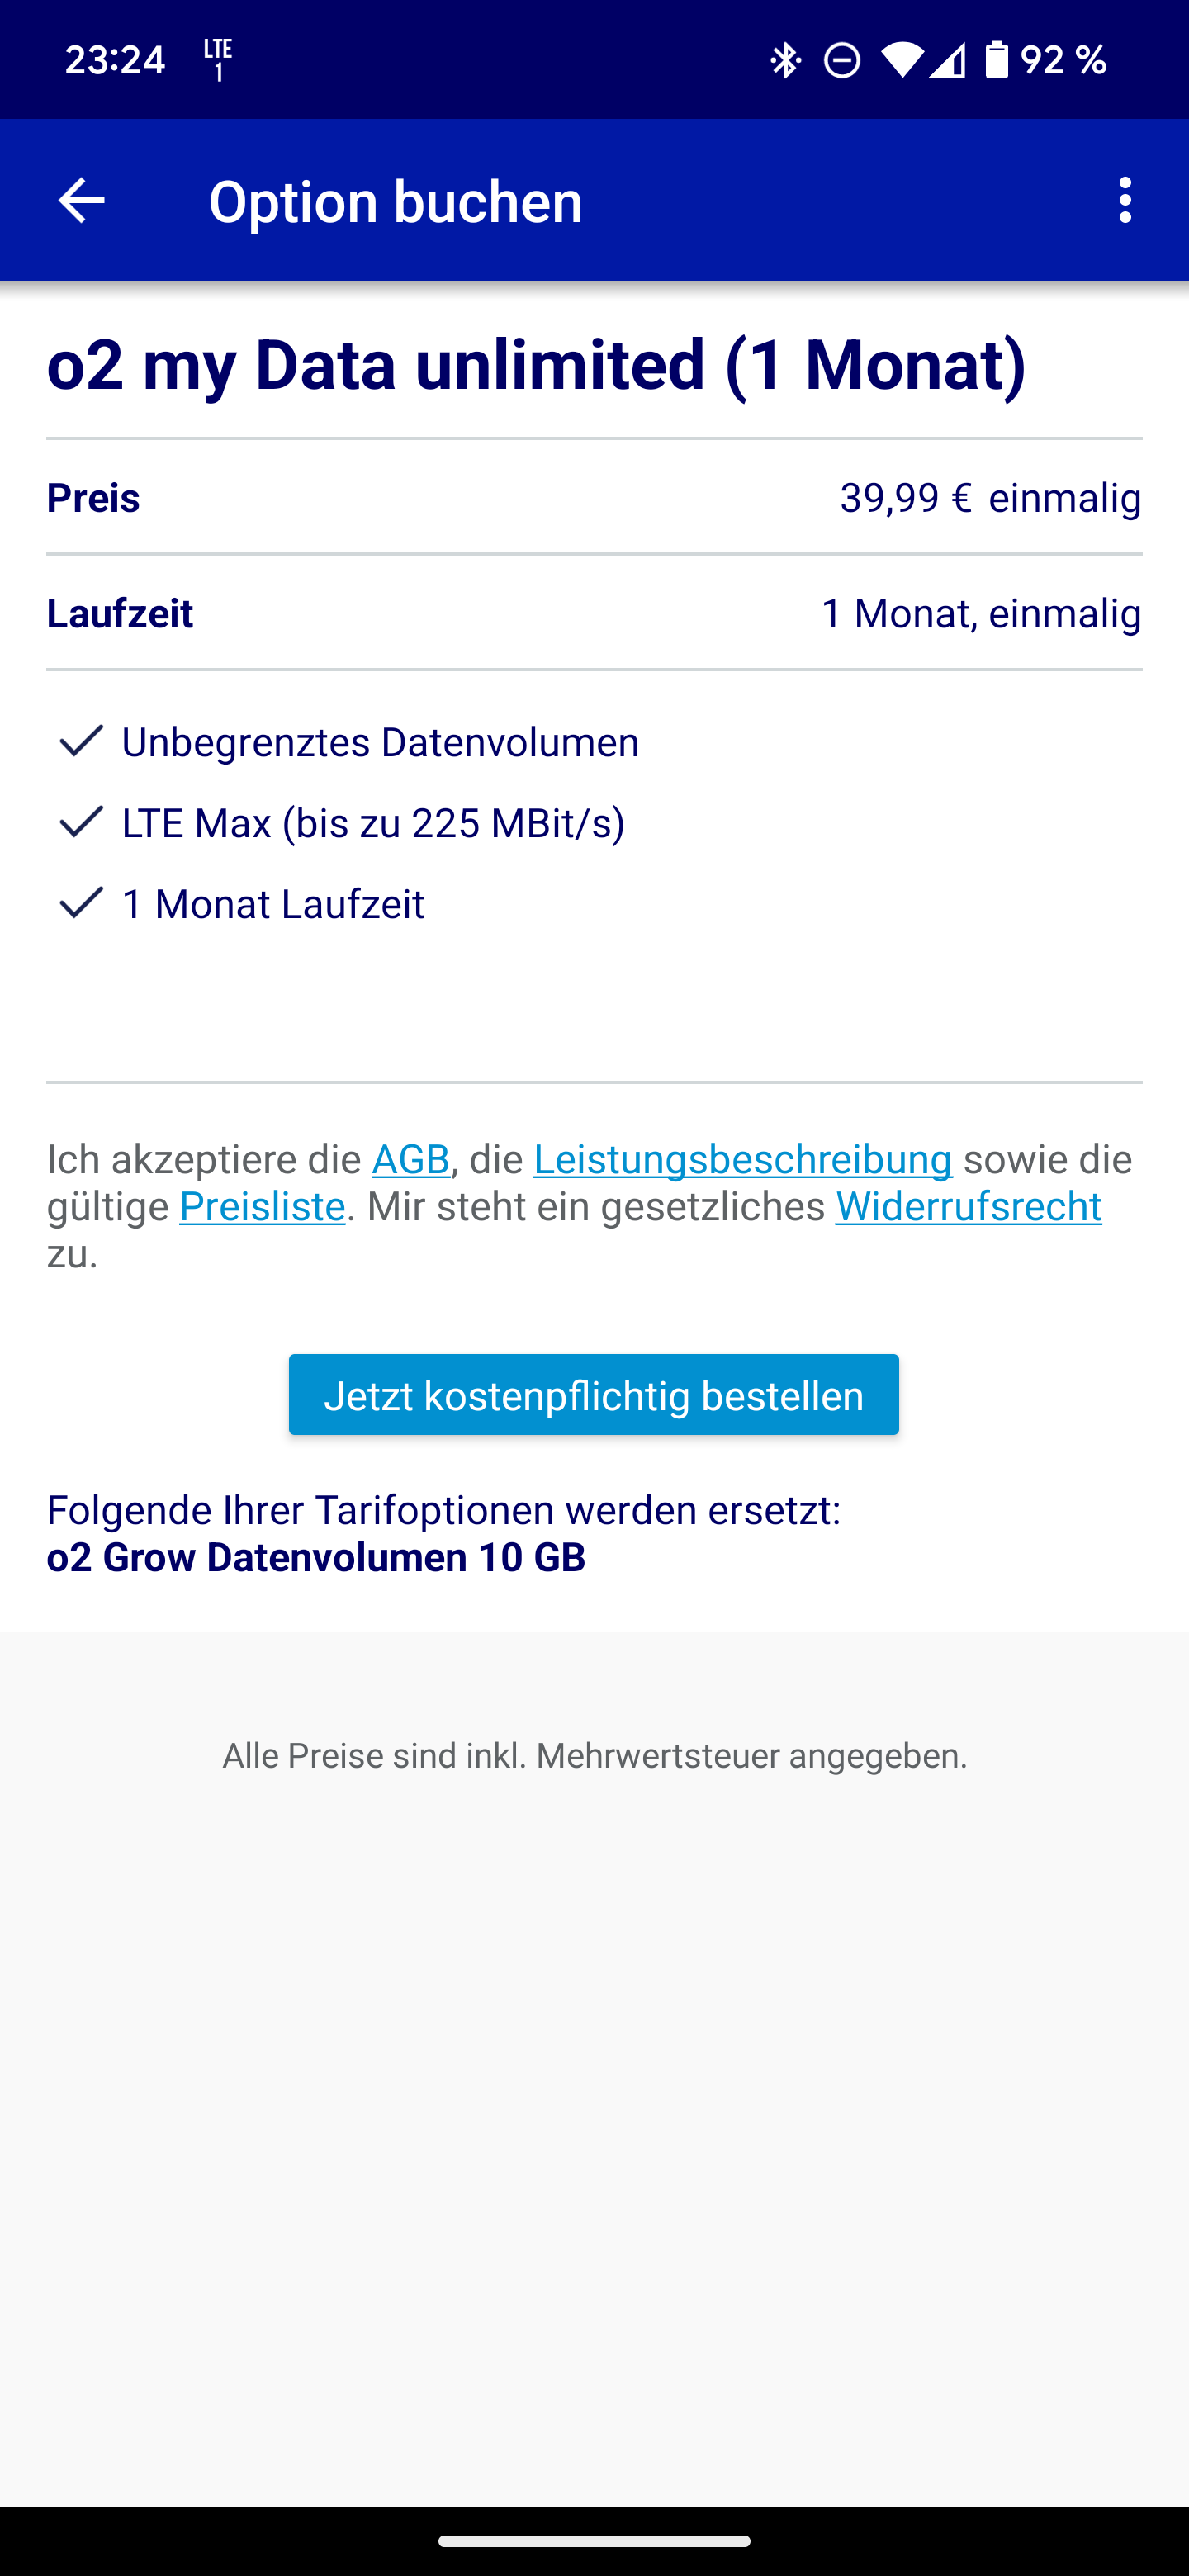This screenshot has width=1189, height=2576.
Task: Tap o2 Grow Datenvolumen 10 GB text
Action: point(316,1557)
